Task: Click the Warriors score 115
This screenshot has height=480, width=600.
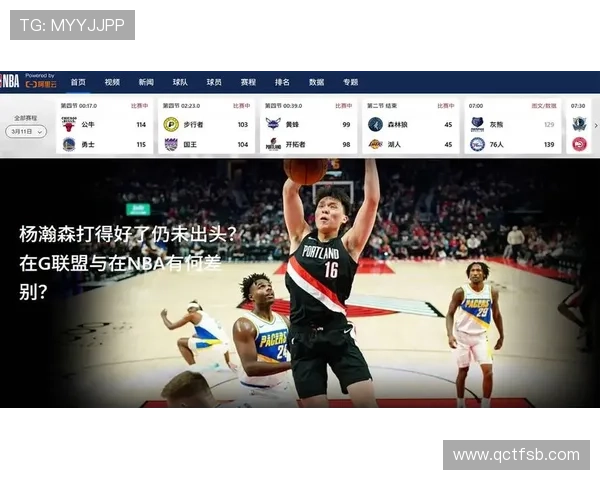Action: coord(141,145)
